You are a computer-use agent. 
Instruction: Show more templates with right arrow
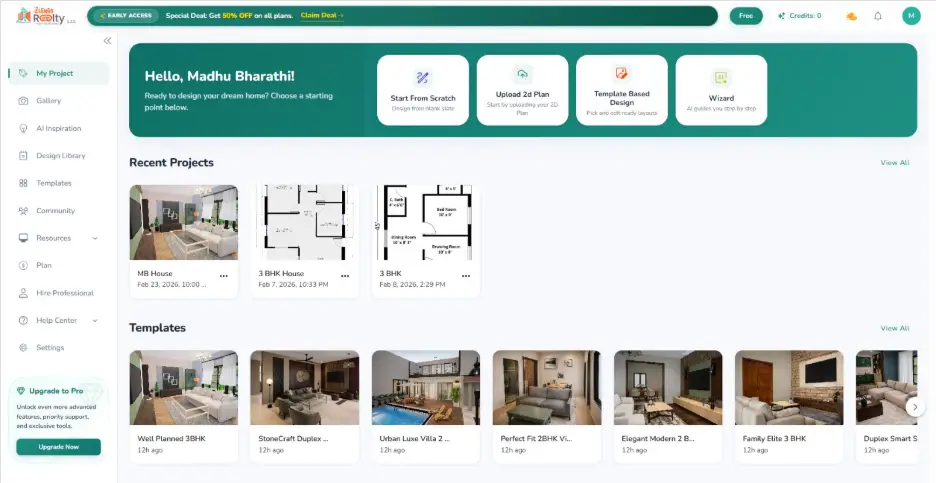tap(915, 407)
